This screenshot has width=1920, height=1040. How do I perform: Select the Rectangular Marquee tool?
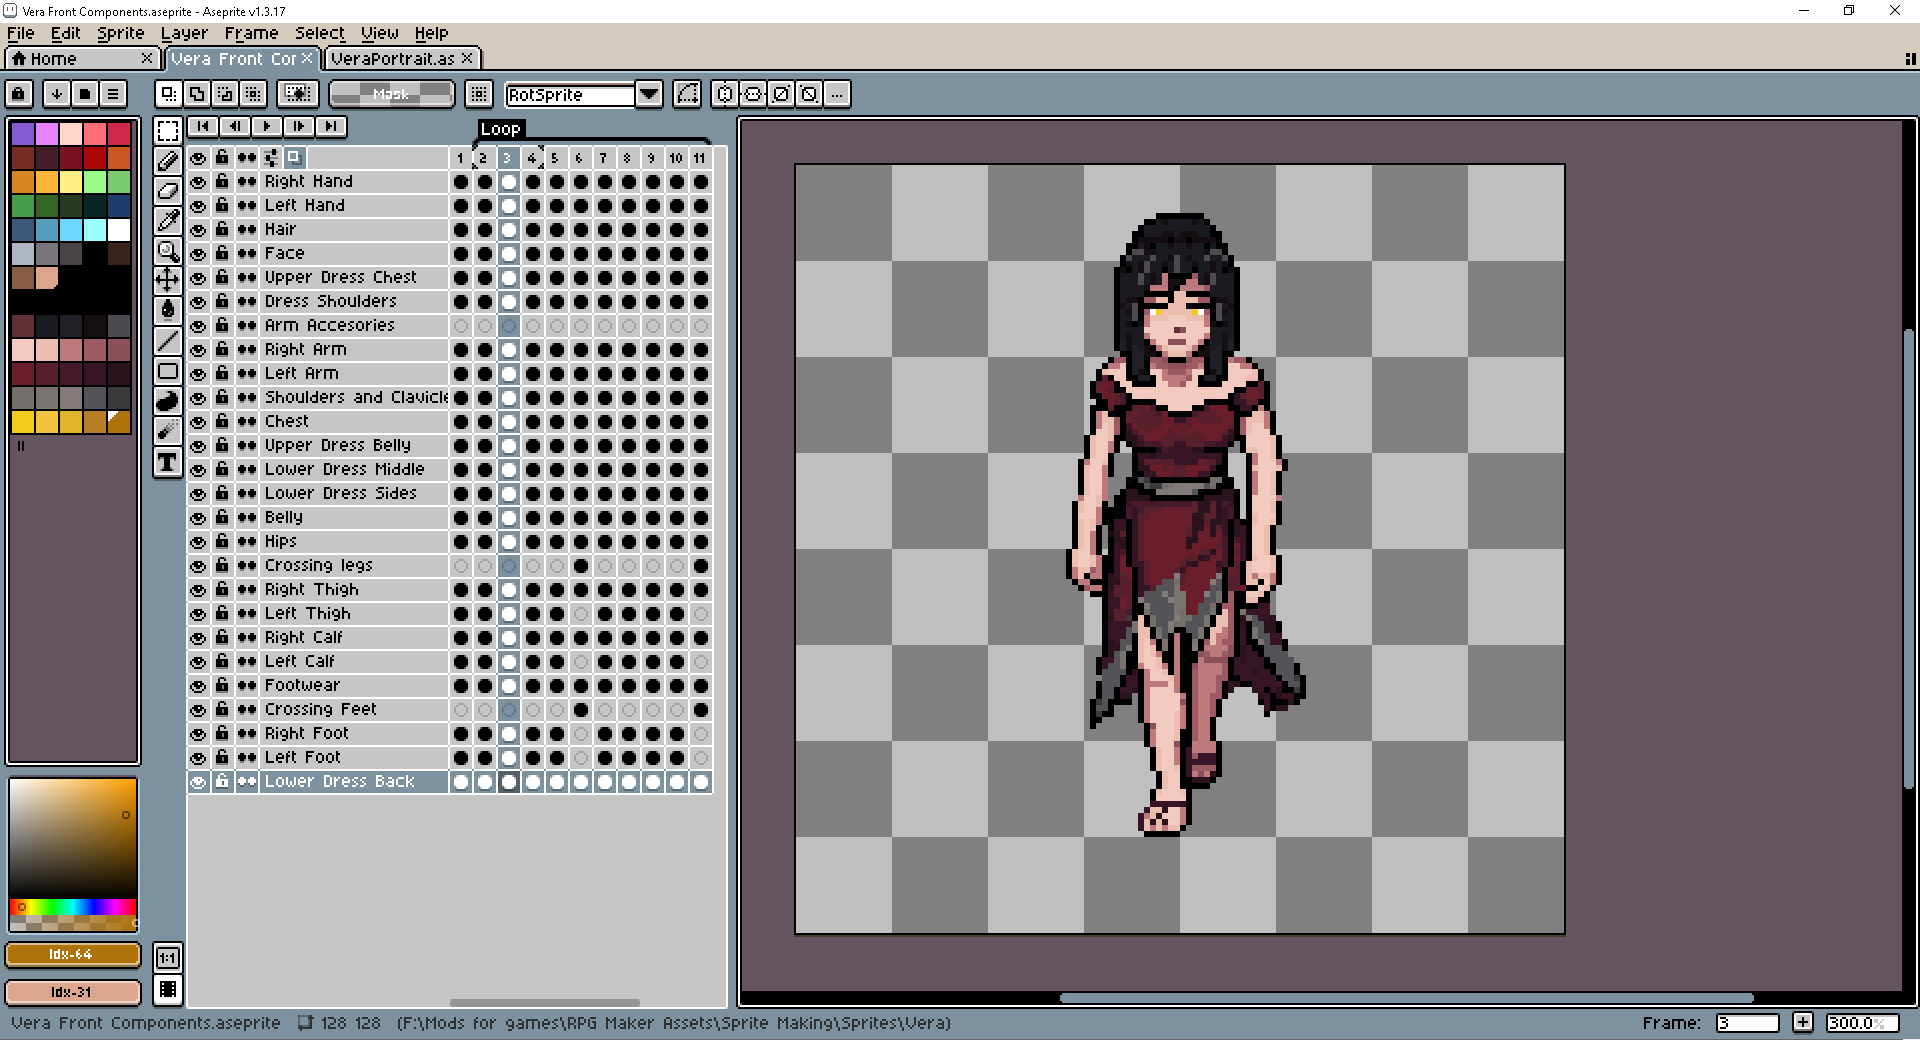(168, 130)
